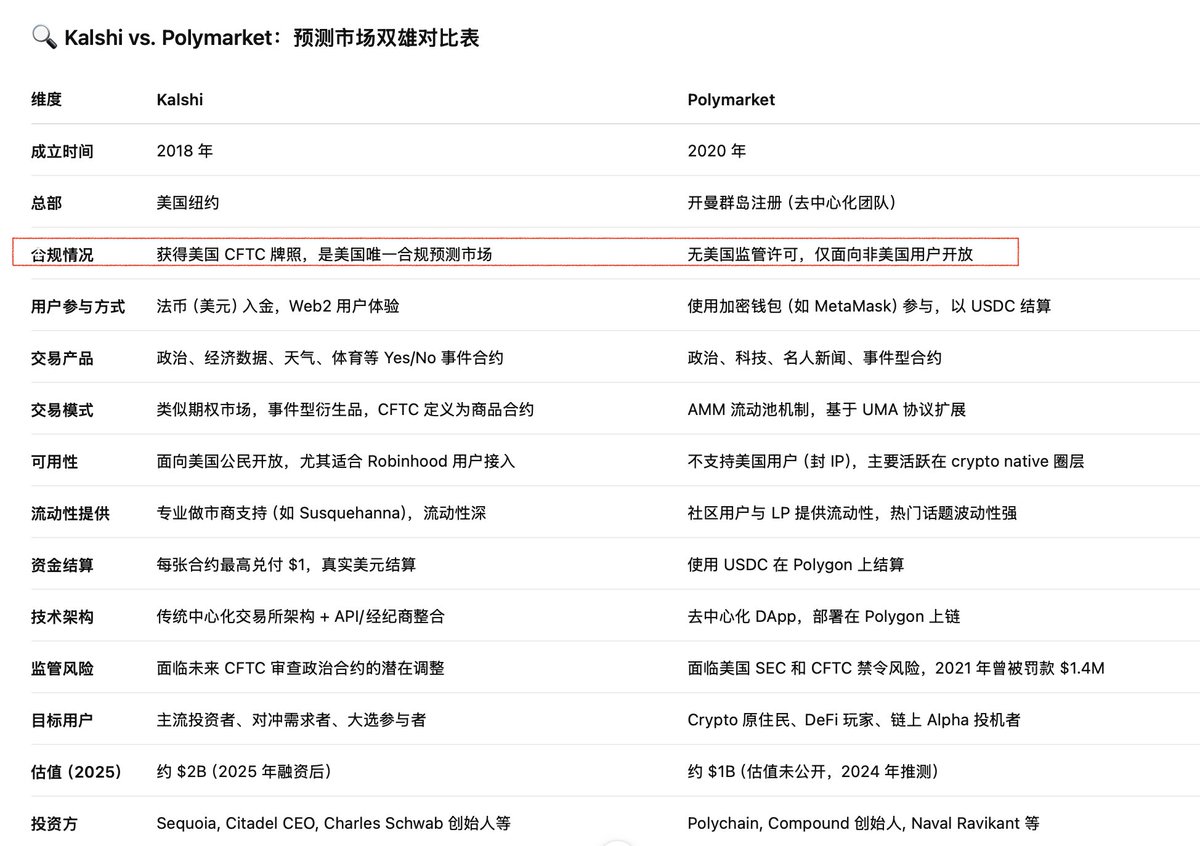Click '约 $1B (估值未公开，2024 年推测)' cell
Screen dimensions: 1200x846
coord(812,772)
